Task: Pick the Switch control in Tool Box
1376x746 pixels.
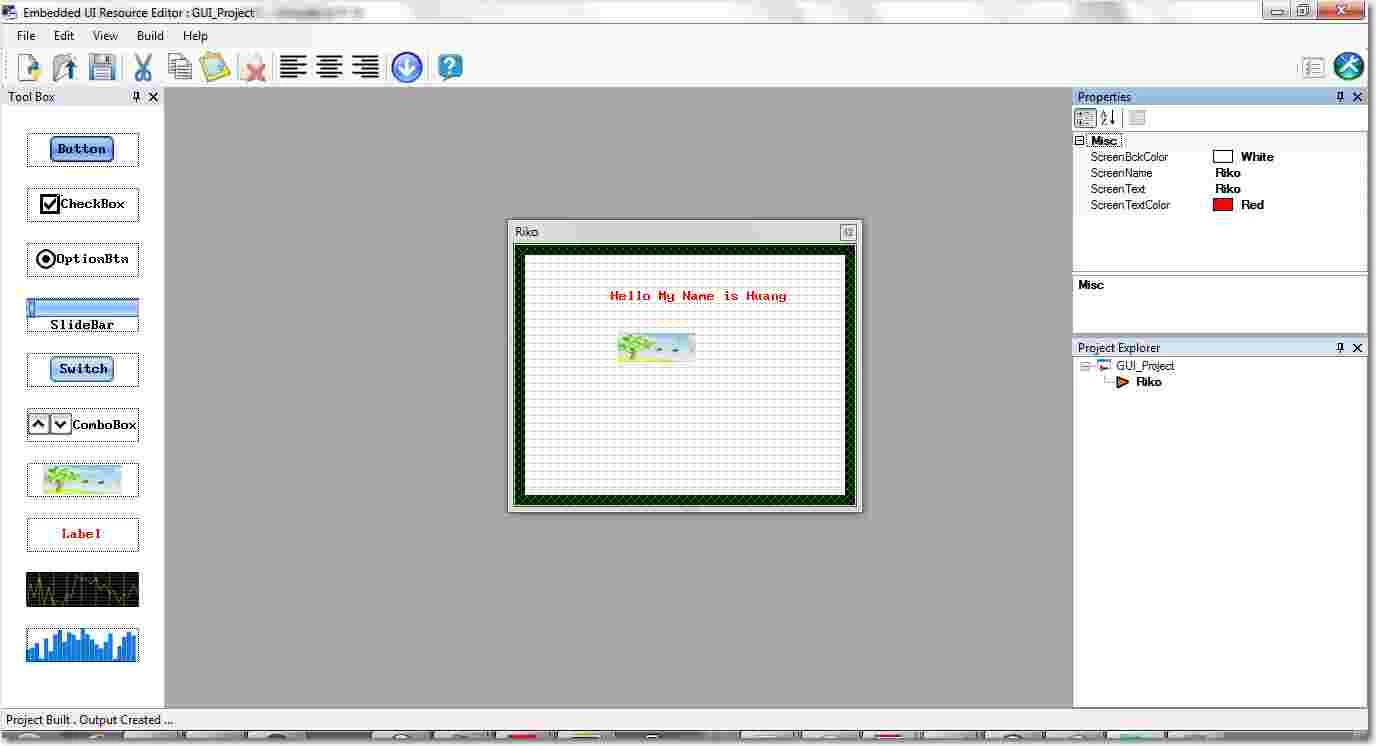Action: (82, 369)
